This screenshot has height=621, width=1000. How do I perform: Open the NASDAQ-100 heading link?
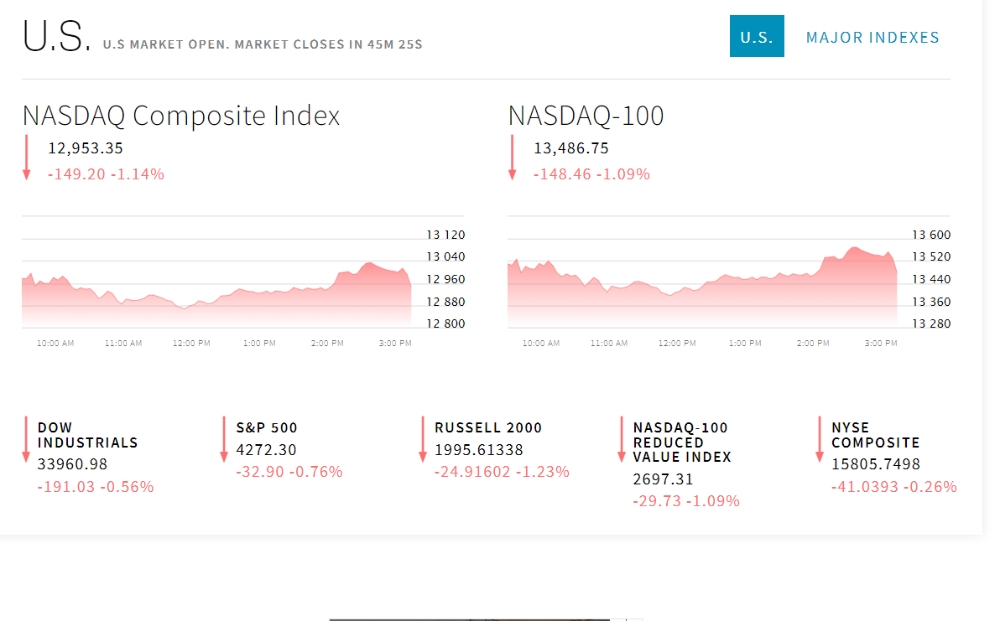point(585,116)
